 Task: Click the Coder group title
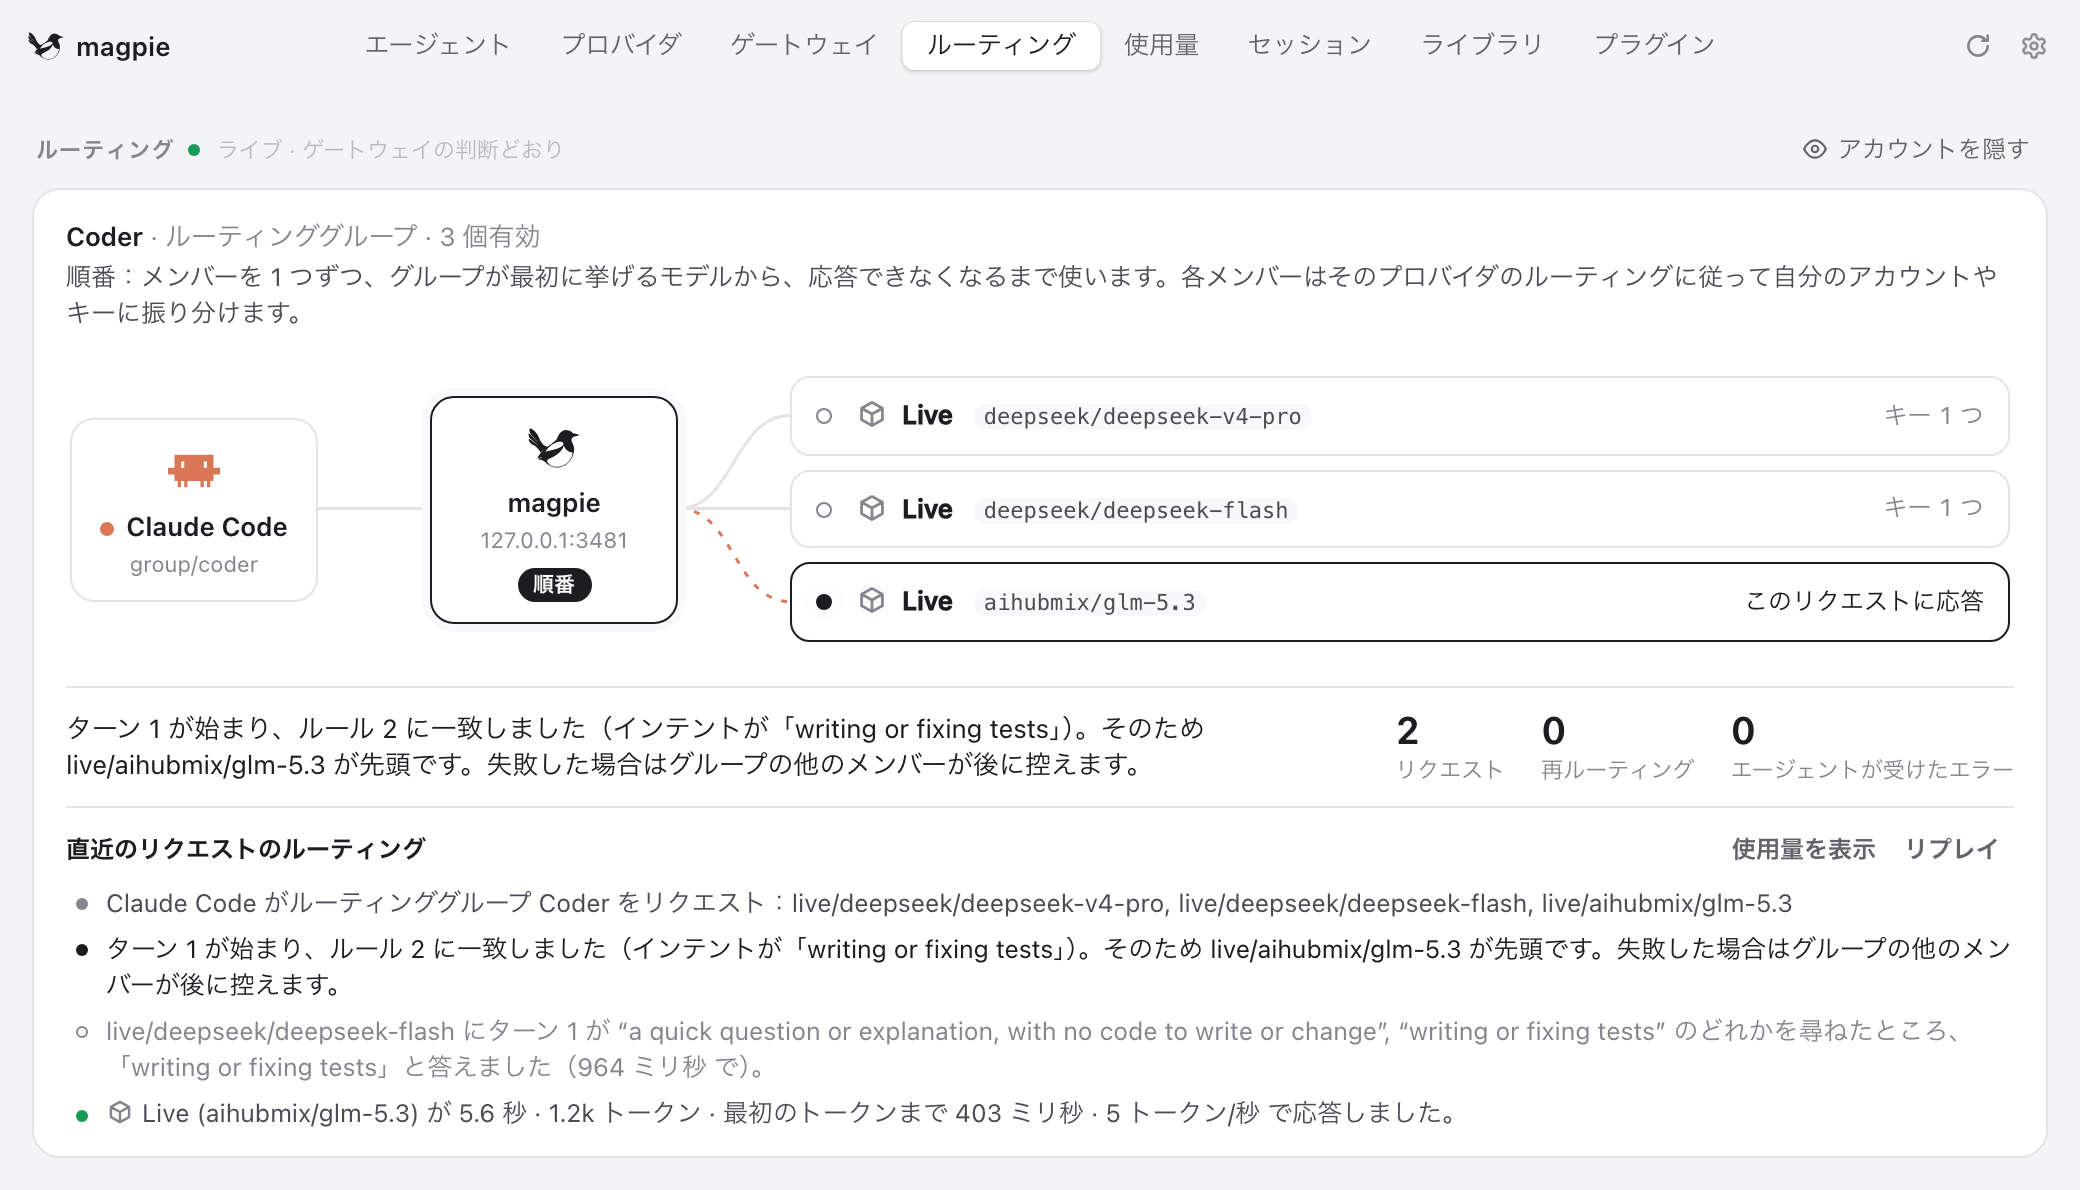pos(104,237)
